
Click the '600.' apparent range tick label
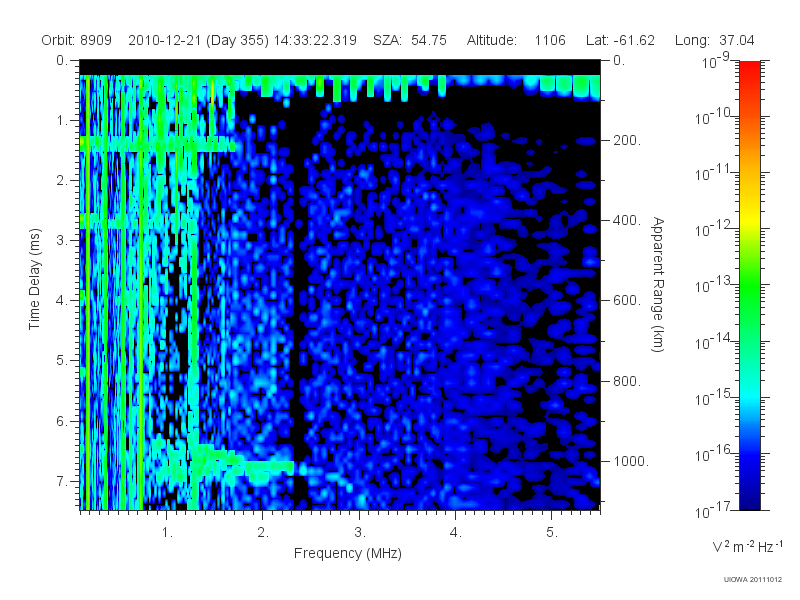[627, 301]
